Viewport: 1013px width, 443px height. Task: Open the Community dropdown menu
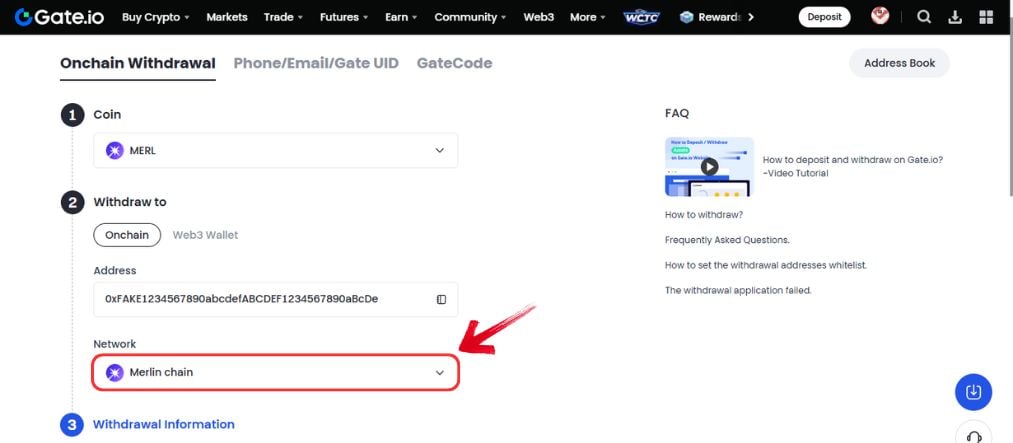coord(470,17)
